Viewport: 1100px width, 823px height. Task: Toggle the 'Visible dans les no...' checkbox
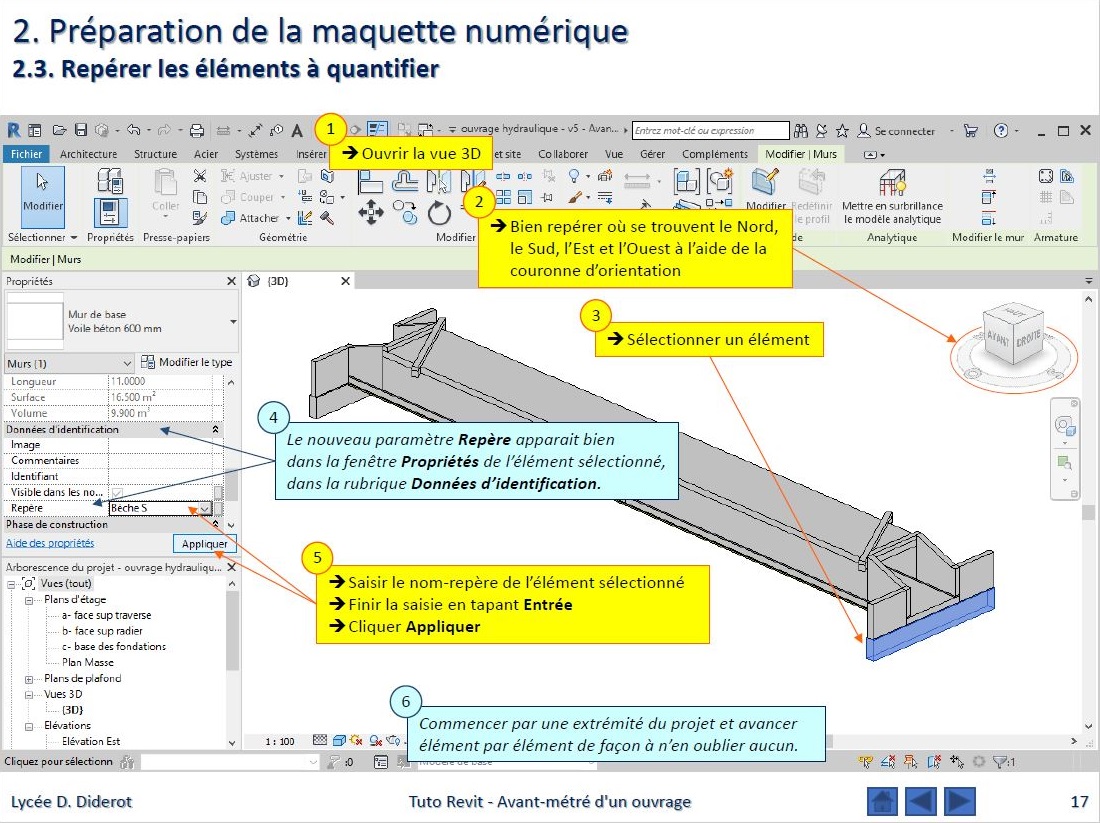tap(116, 492)
